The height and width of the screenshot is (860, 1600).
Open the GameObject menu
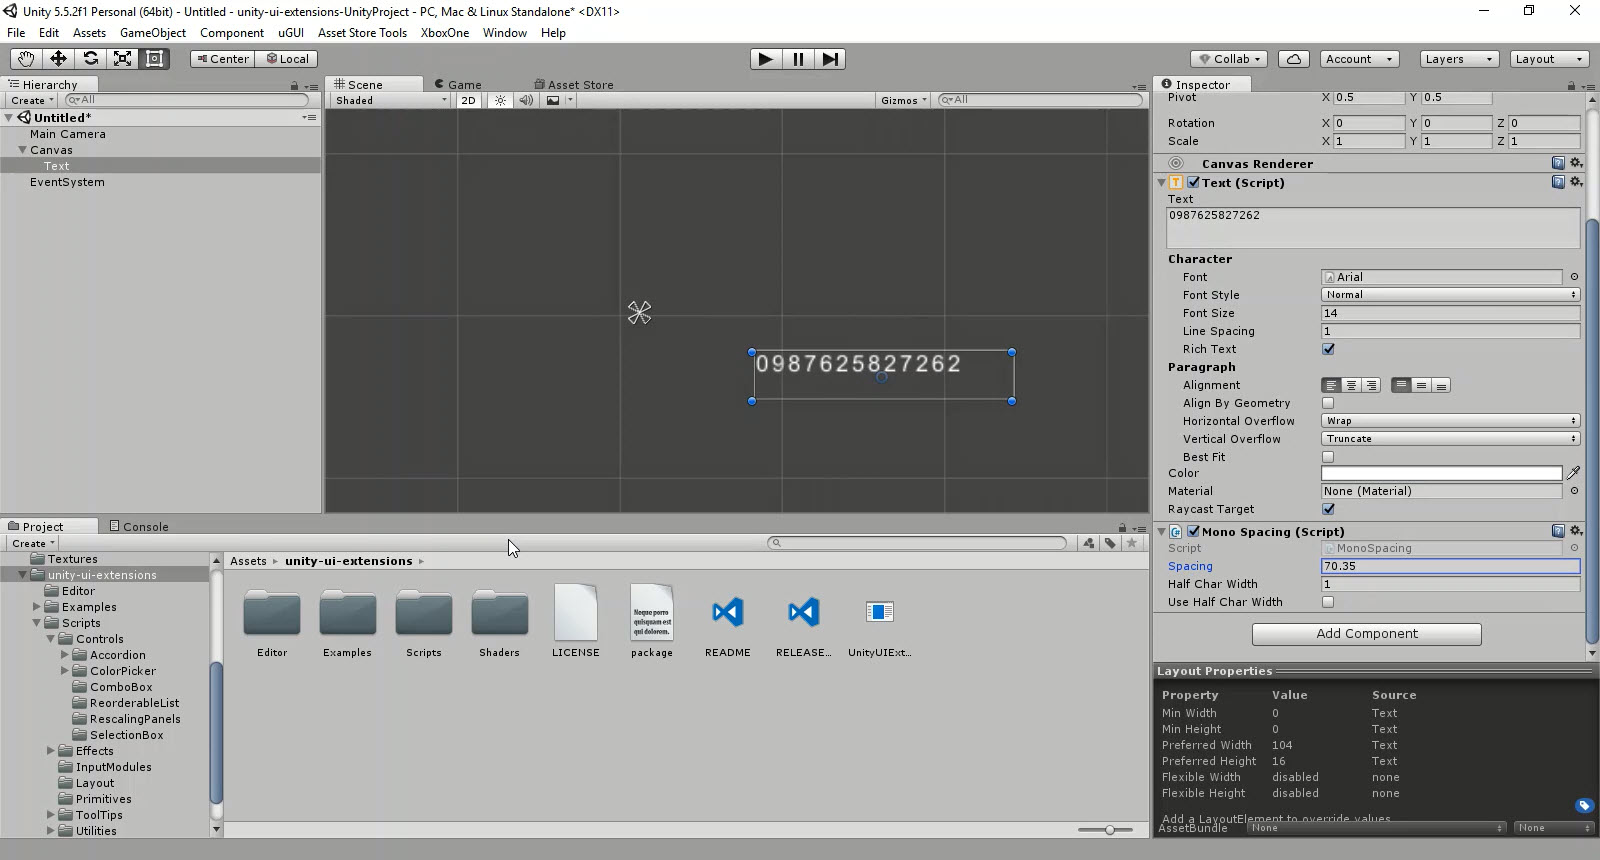pos(153,33)
